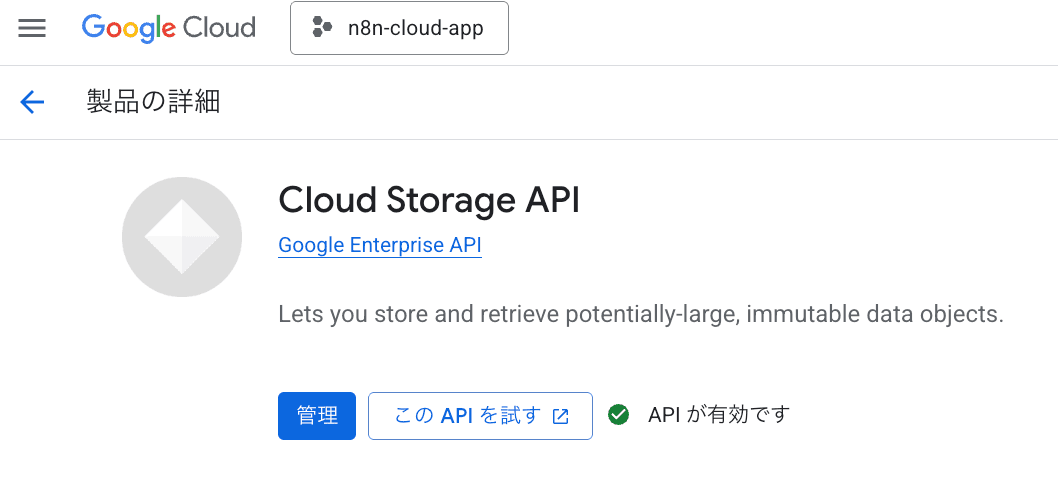Click the white diamond inside the API logo

tap(182, 237)
